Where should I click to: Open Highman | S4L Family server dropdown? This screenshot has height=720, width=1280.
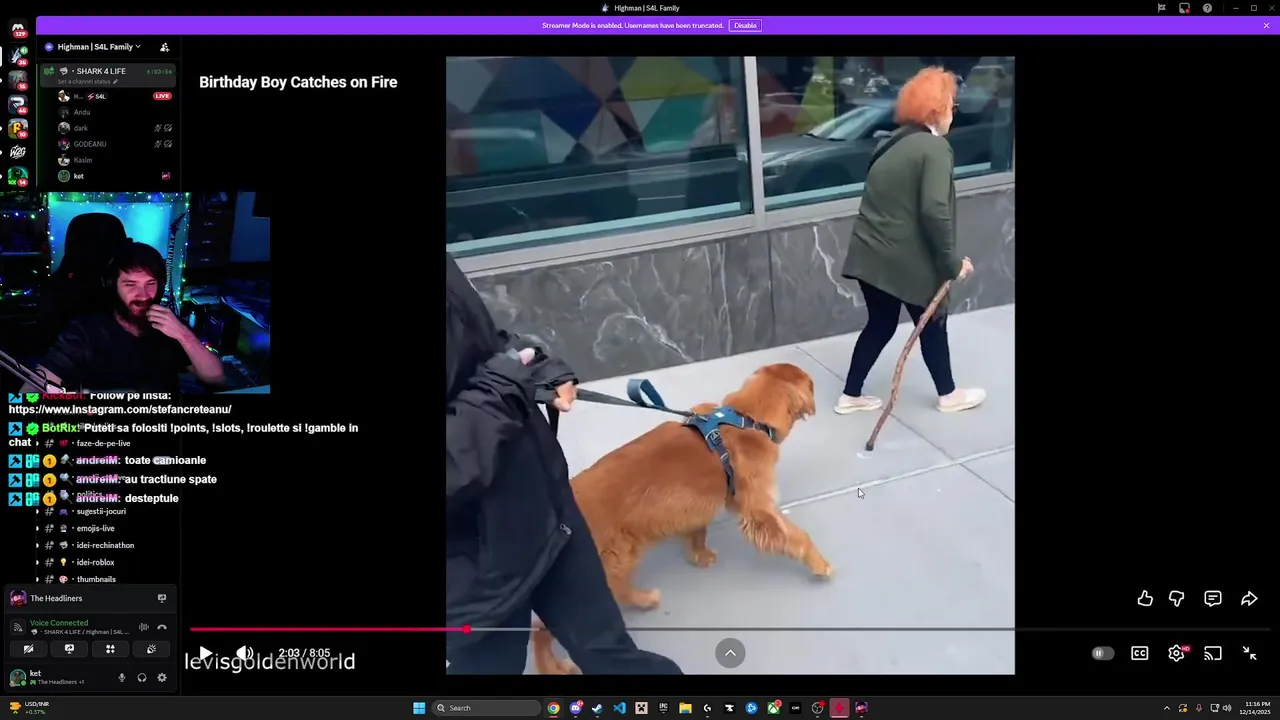98,47
